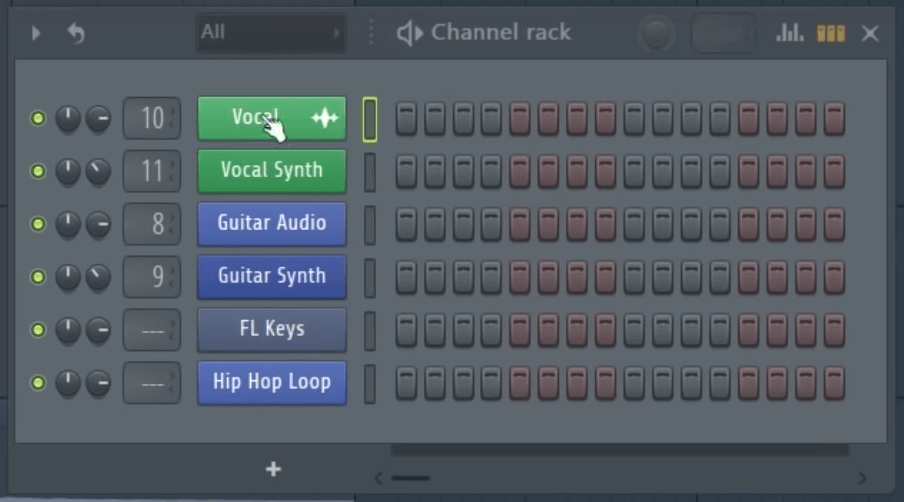Image resolution: width=904 pixels, height=502 pixels.
Task: Click Vocal Synth channel select indicator
Action: tap(370, 172)
